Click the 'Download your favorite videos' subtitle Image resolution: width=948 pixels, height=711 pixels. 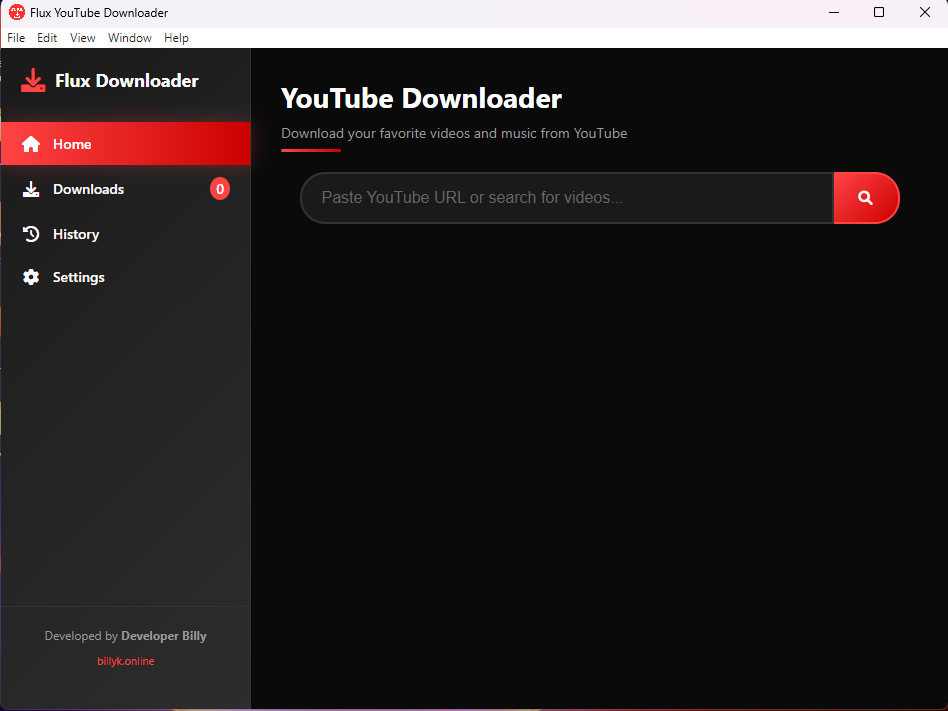[x=454, y=133]
